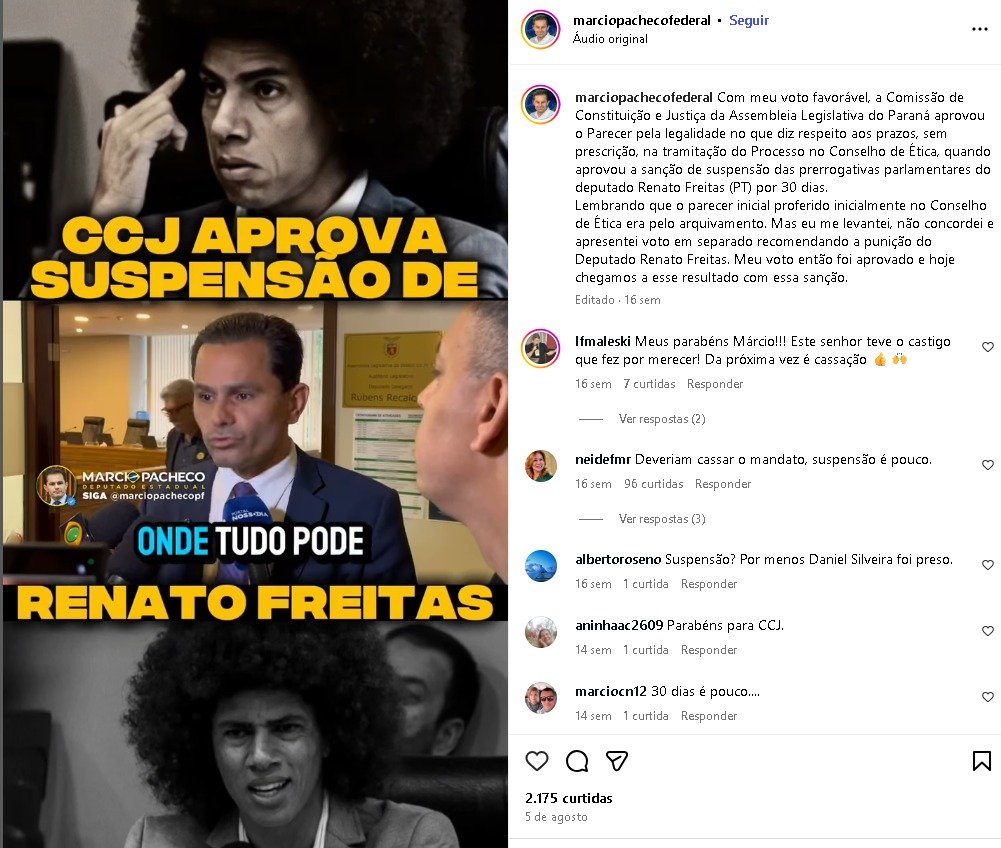Open the lfmaleski username profile
1001x848 pixels.
click(603, 342)
